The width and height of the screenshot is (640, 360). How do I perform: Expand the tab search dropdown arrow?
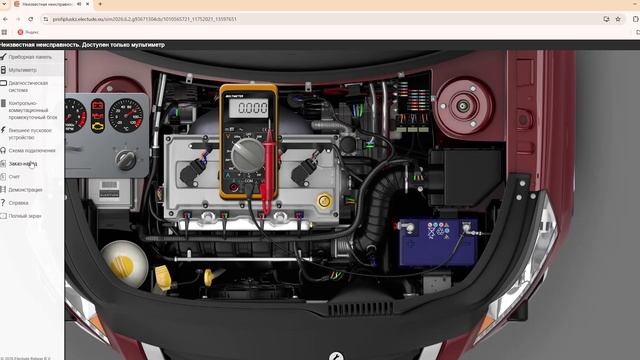pos(4,4)
